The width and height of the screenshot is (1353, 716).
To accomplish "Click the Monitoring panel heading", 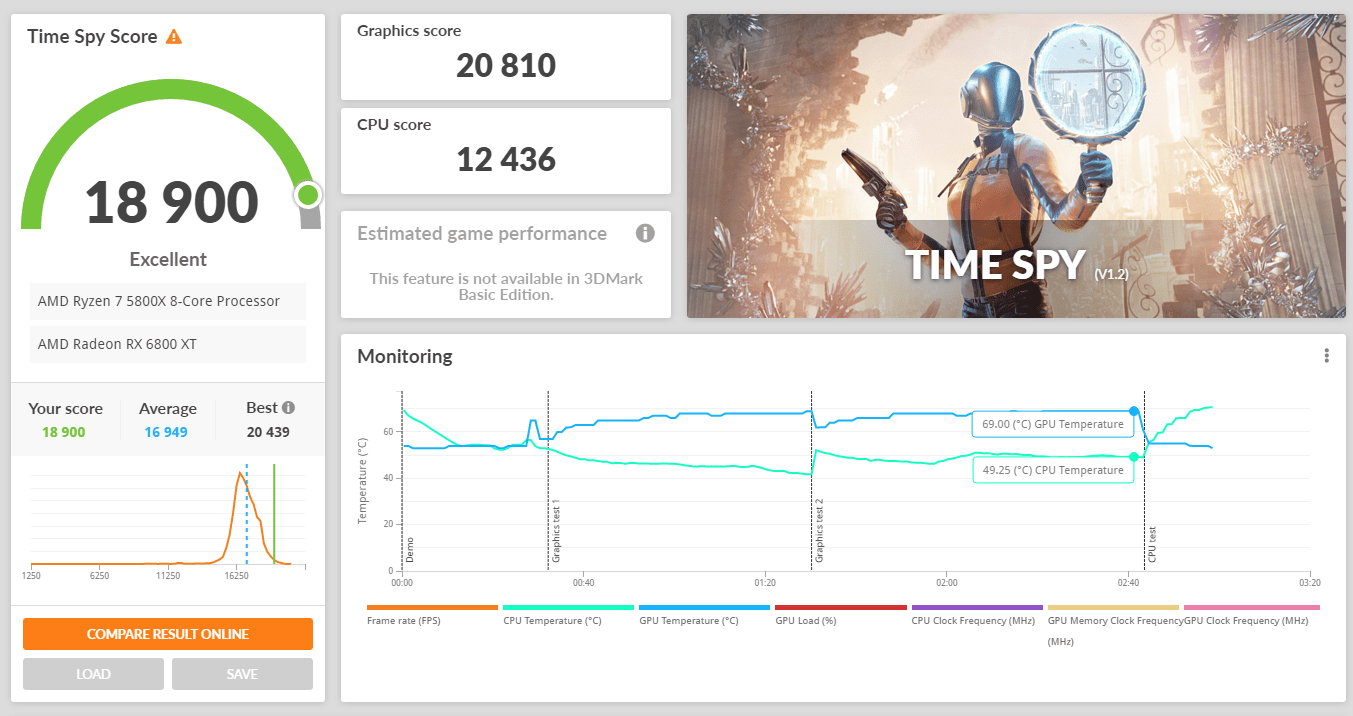I will [x=405, y=356].
